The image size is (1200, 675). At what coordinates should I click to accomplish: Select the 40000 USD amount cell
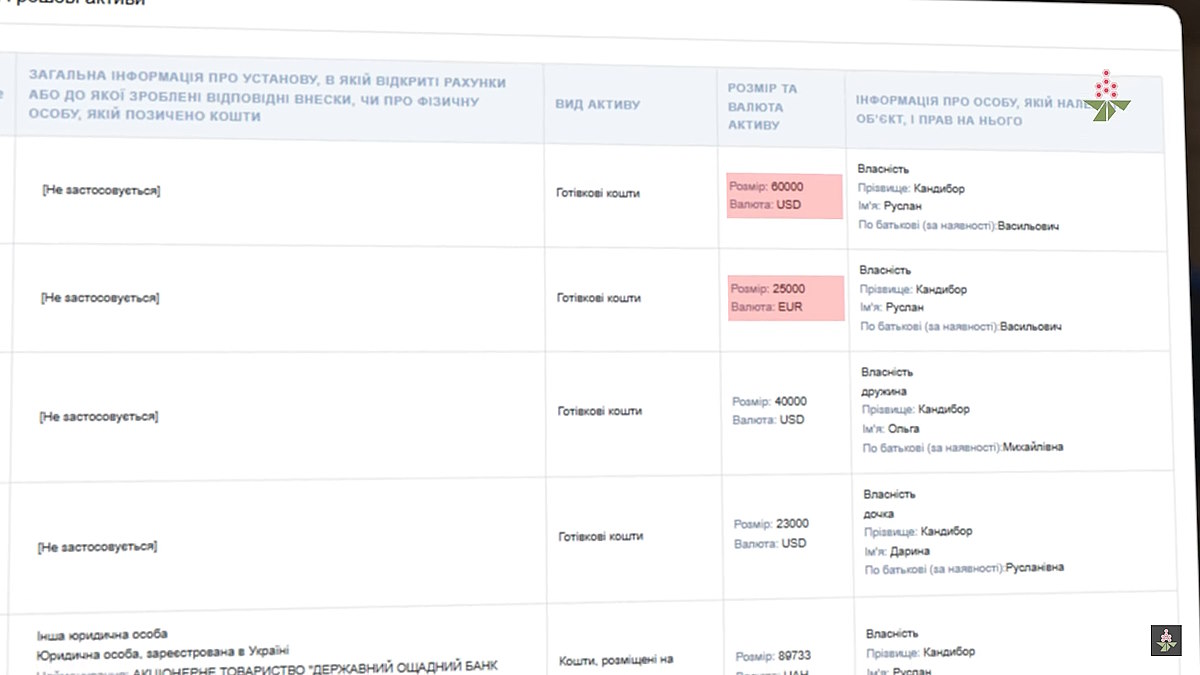click(x=769, y=411)
